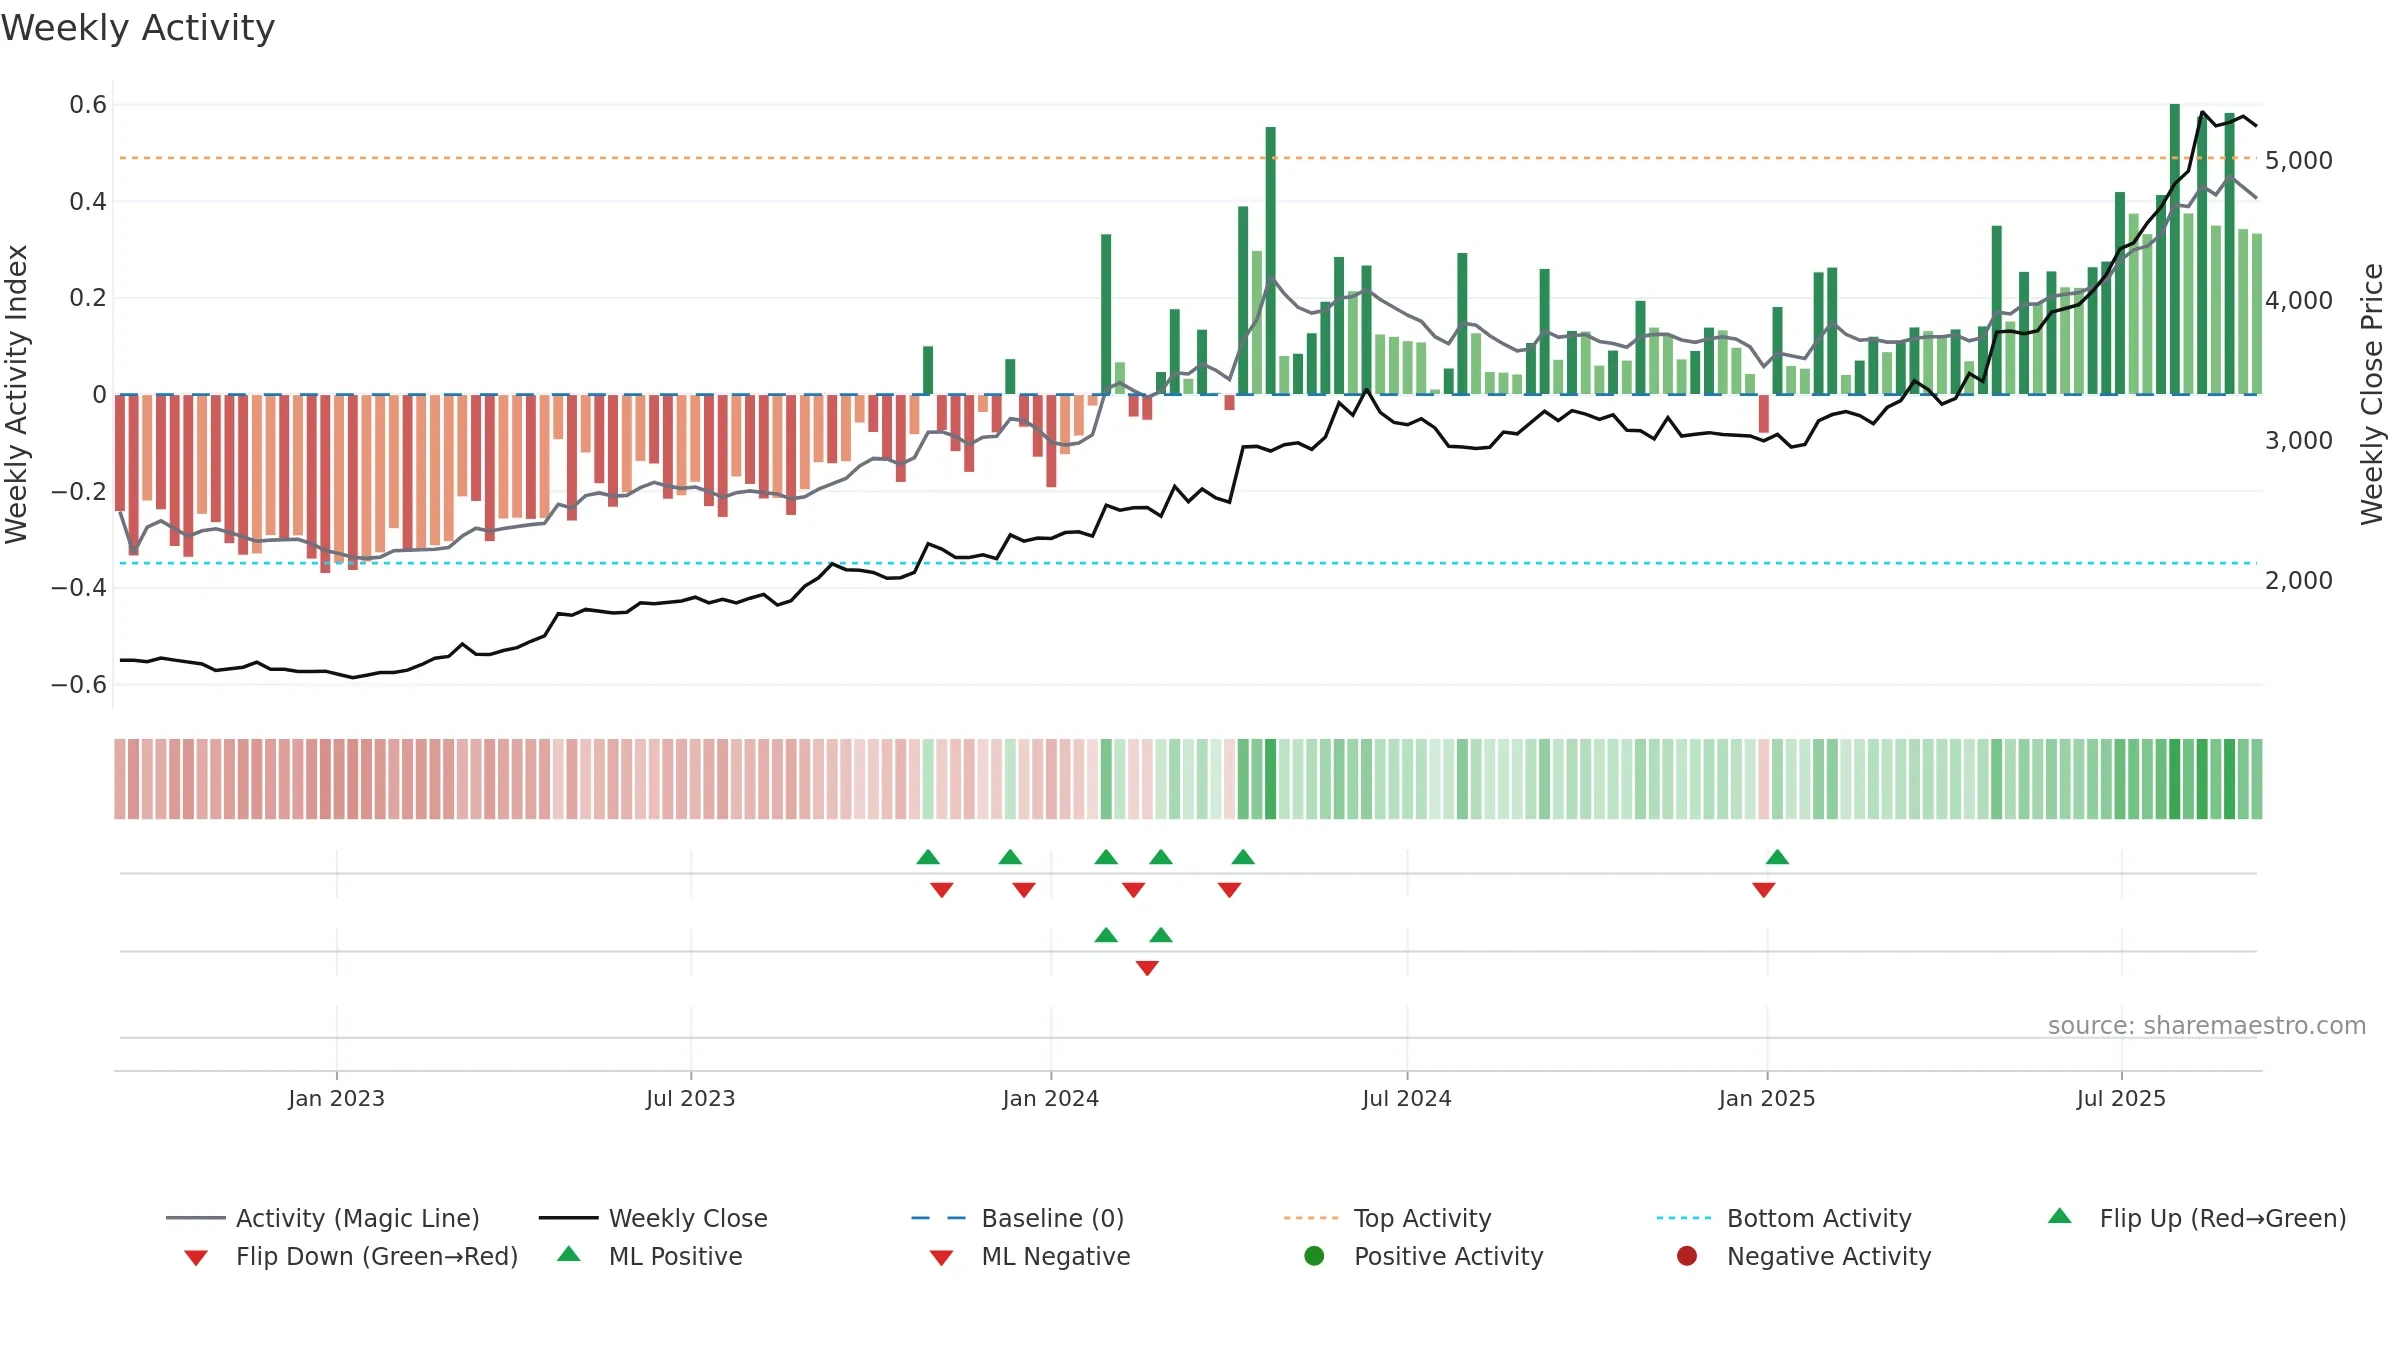2400x1350 pixels.
Task: Toggle the Bottom Activity legend entry
Action: [1784, 1218]
